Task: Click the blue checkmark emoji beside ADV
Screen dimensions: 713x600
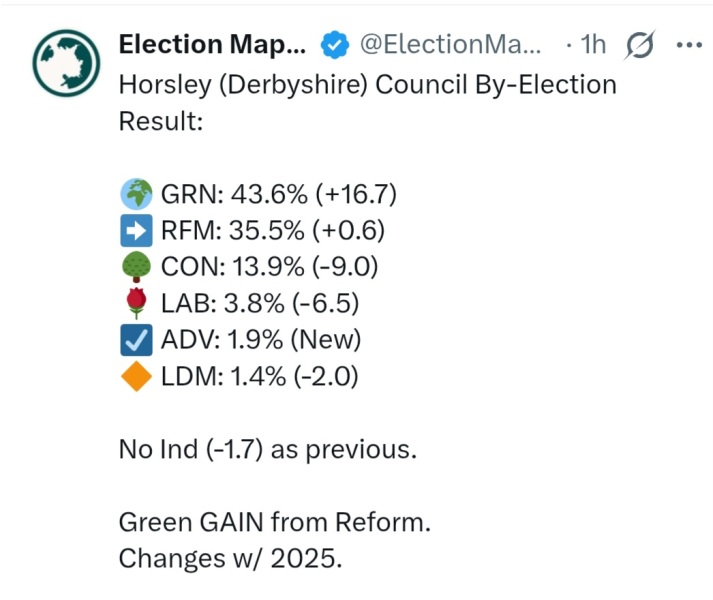Action: (136, 341)
